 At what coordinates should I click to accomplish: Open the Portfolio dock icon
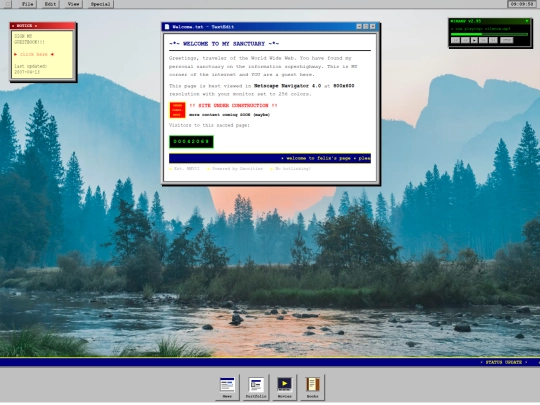256,387
